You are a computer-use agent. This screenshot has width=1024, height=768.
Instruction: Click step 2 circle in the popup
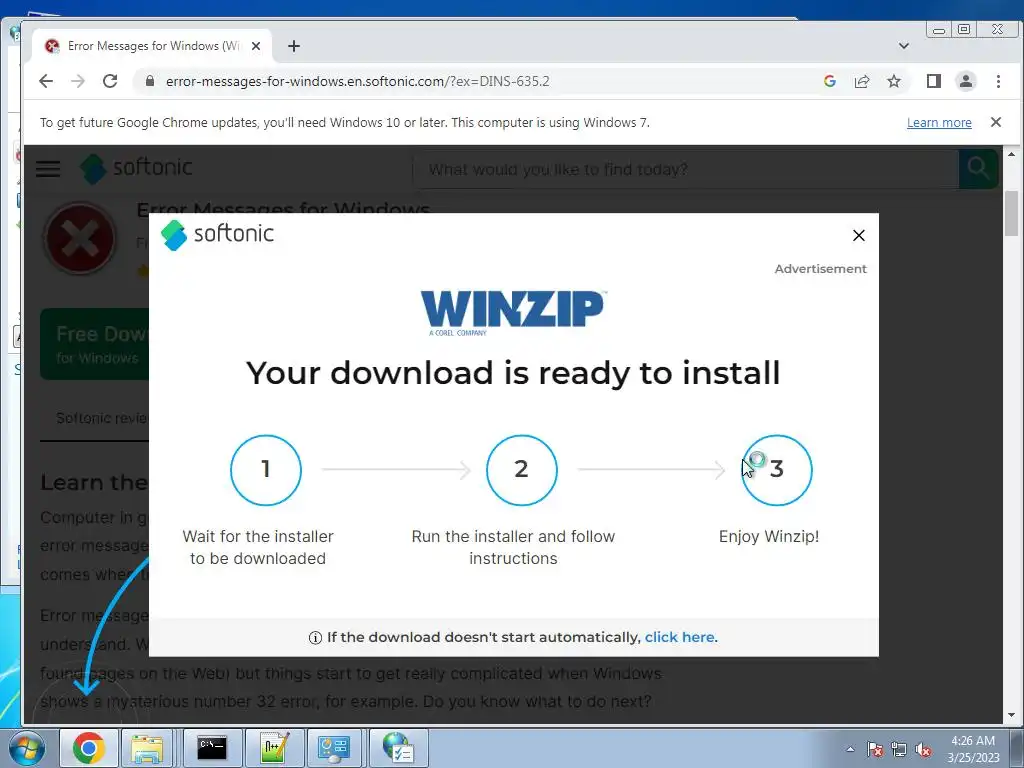521,470
